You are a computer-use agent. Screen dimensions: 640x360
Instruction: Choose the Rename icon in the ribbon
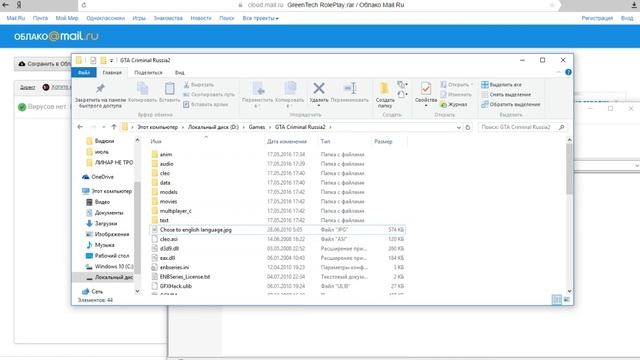click(x=350, y=88)
